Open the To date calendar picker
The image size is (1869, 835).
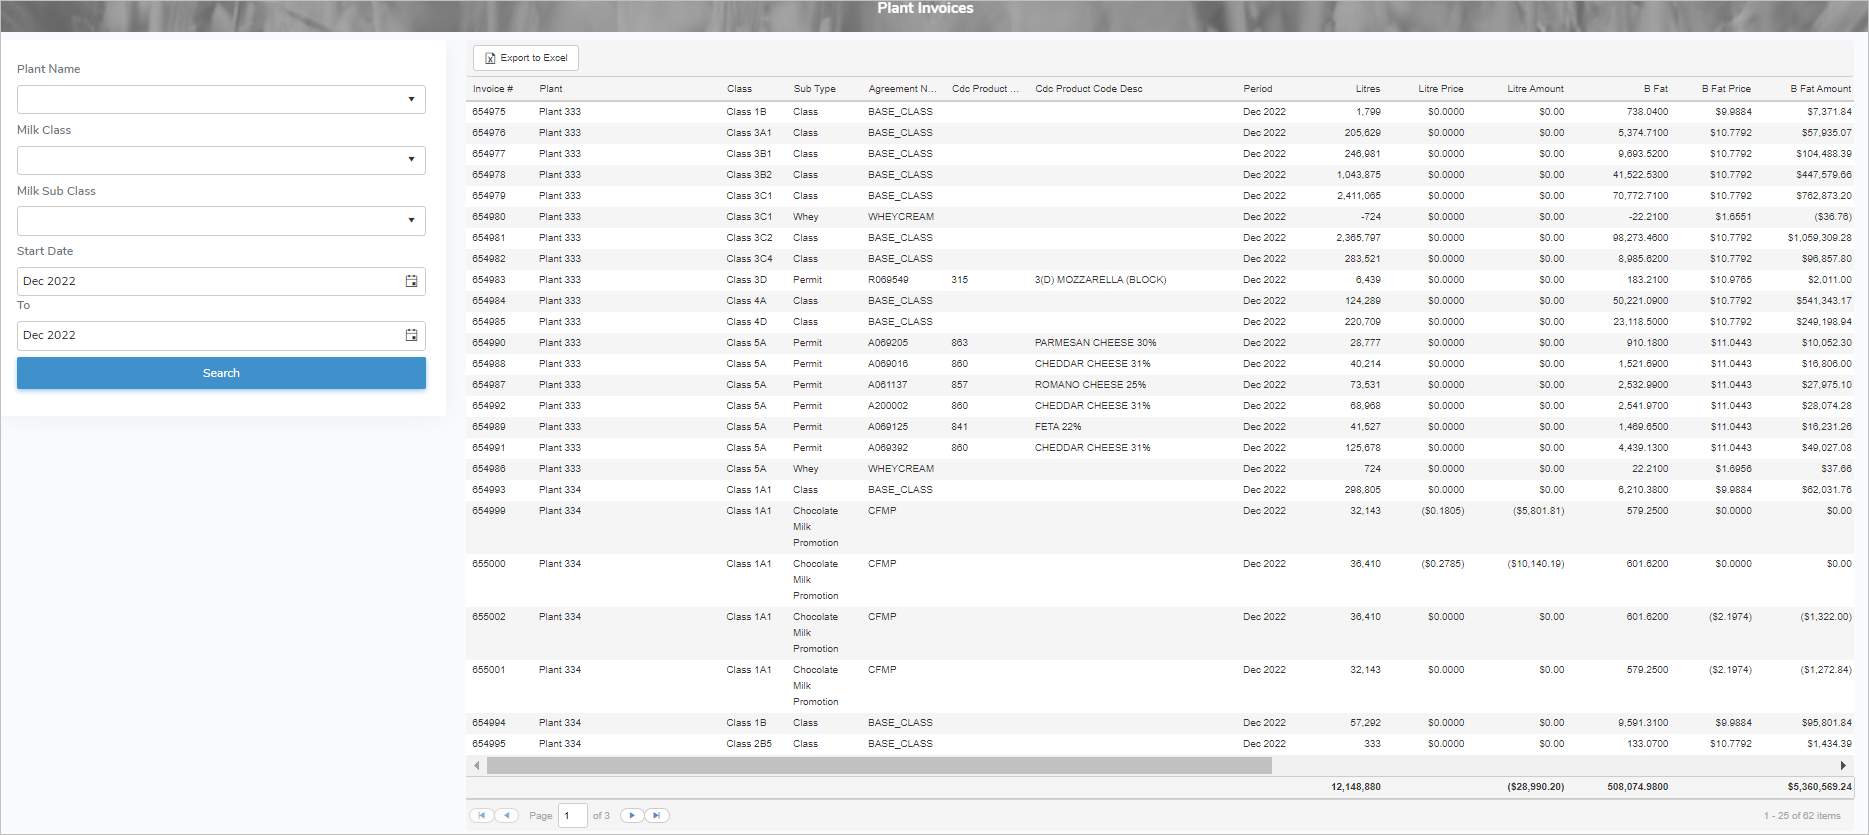[411, 335]
